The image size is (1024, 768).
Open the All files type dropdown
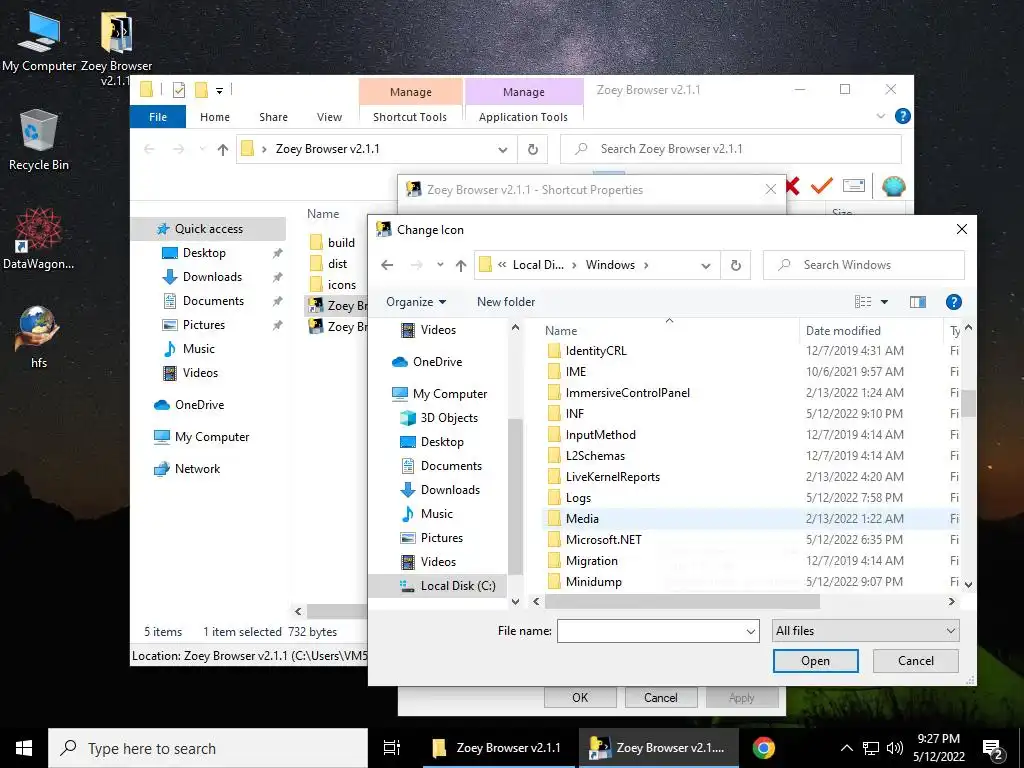pos(865,631)
